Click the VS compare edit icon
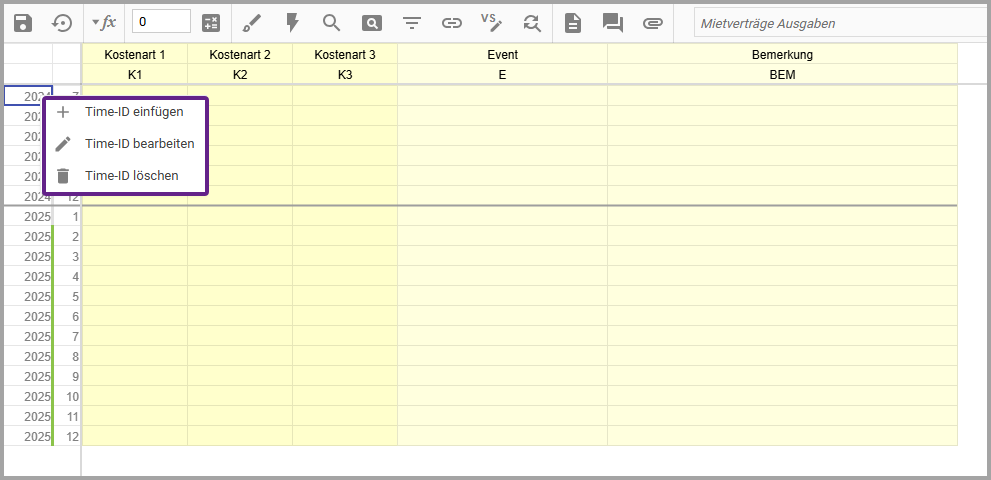 [x=491, y=22]
